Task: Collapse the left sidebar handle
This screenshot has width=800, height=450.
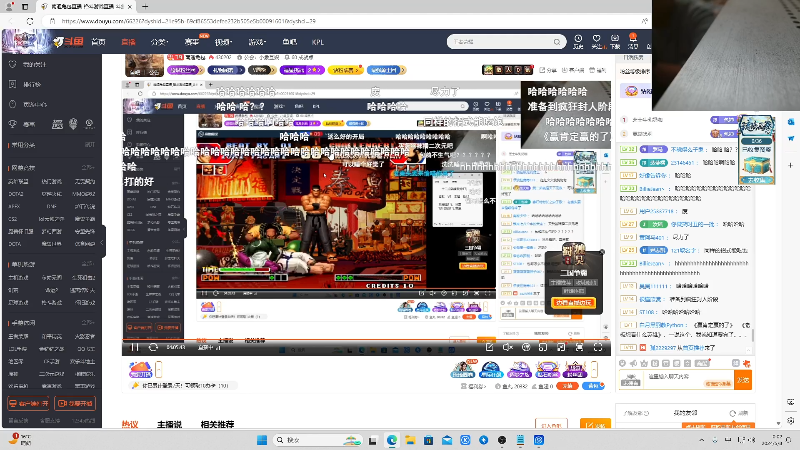Action: pyautogui.click(x=103, y=242)
